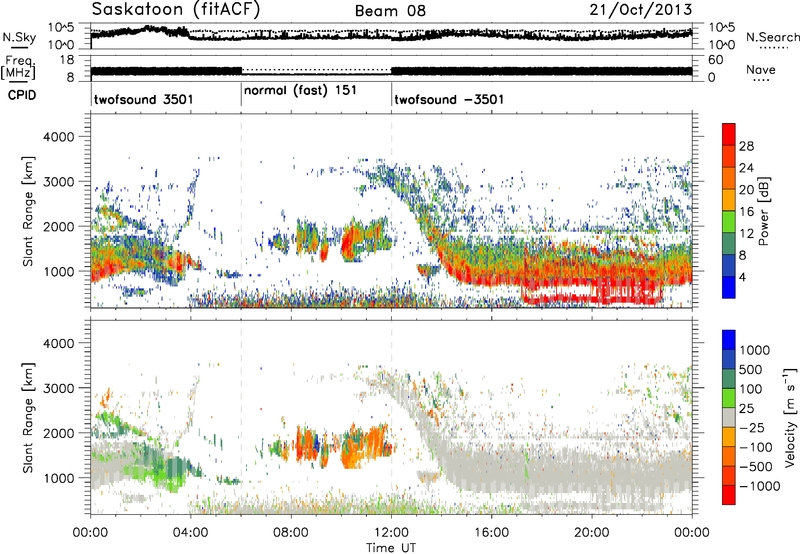Click the "Time UT" axis title
The width and height of the screenshot is (800, 554).
click(x=391, y=547)
